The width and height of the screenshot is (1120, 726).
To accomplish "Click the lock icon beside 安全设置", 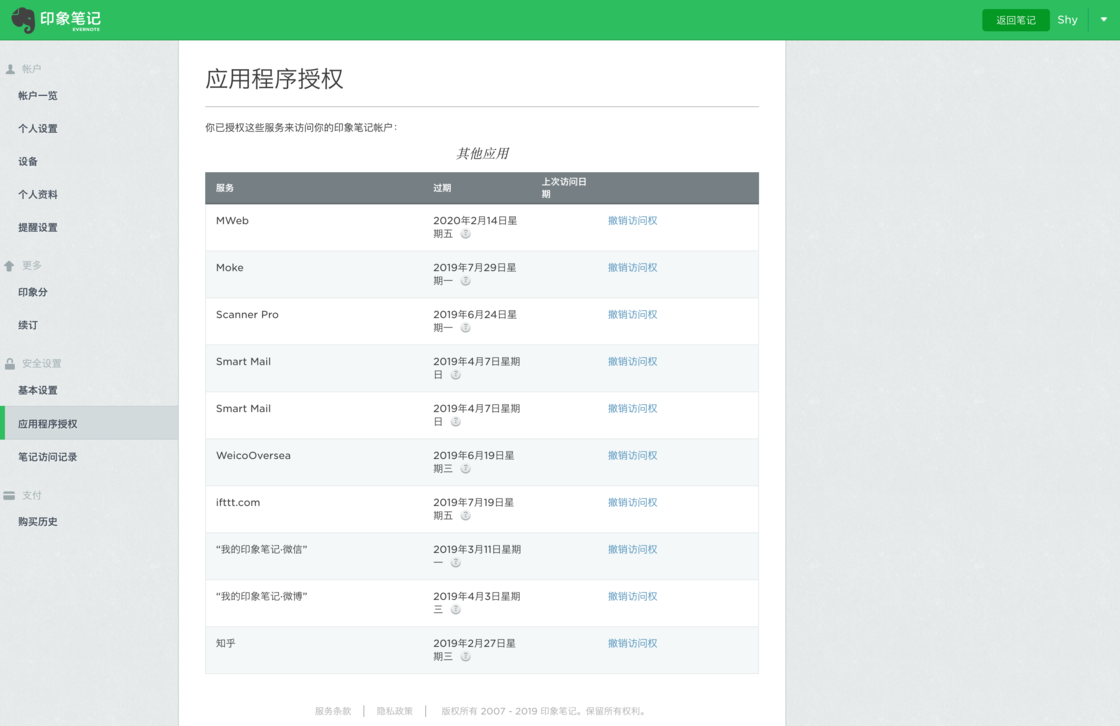I will 11,362.
